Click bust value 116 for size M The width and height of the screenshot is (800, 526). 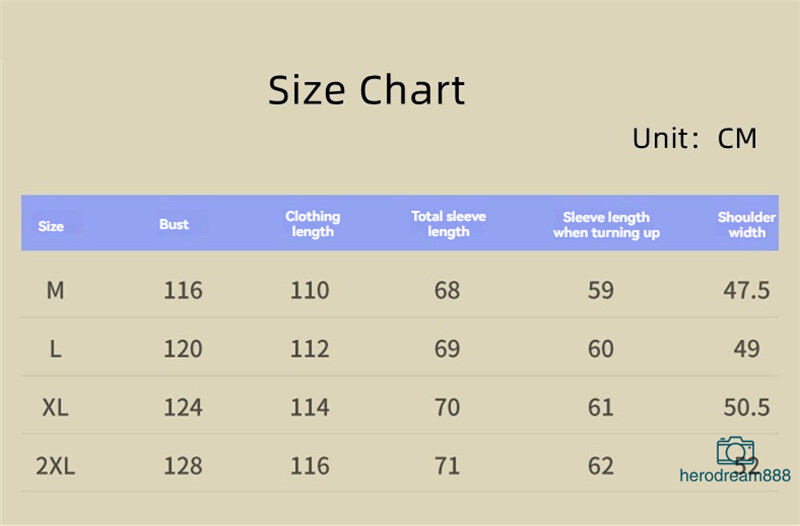(x=183, y=290)
